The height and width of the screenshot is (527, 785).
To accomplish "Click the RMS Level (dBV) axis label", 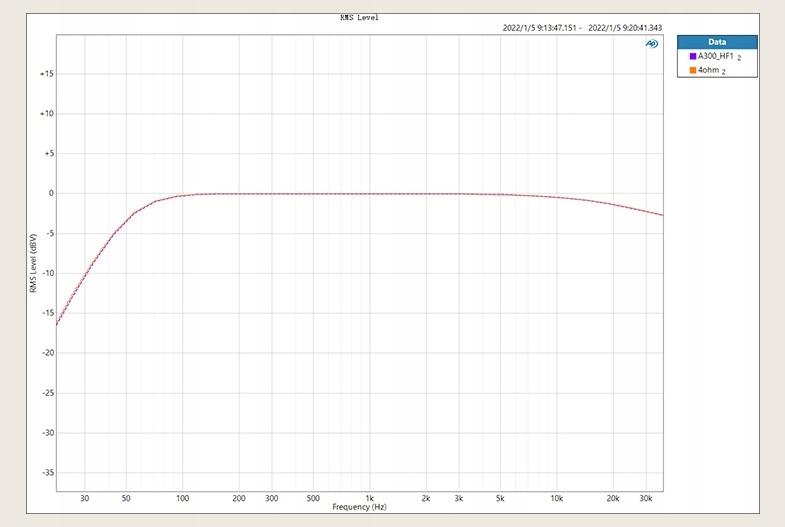I will [x=33, y=264].
